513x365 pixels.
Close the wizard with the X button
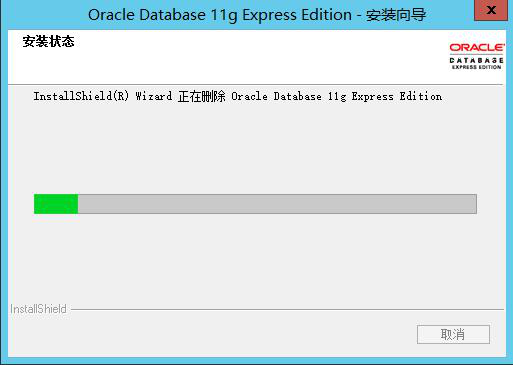tap(491, 10)
